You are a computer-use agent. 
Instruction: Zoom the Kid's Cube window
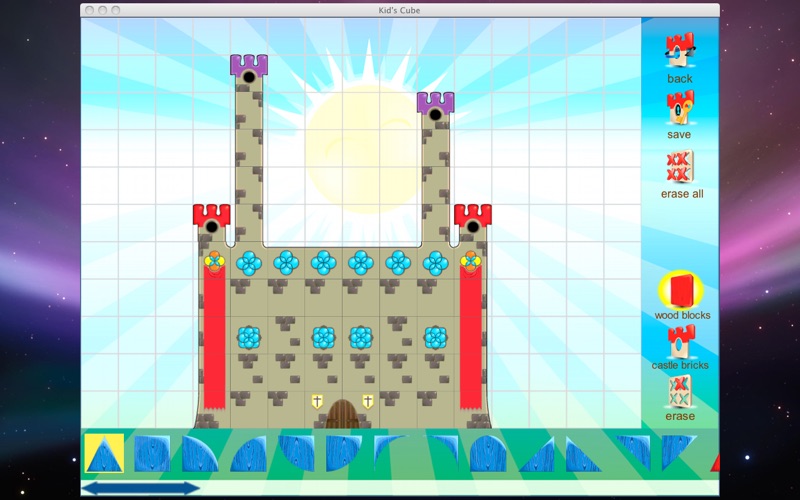tap(116, 10)
